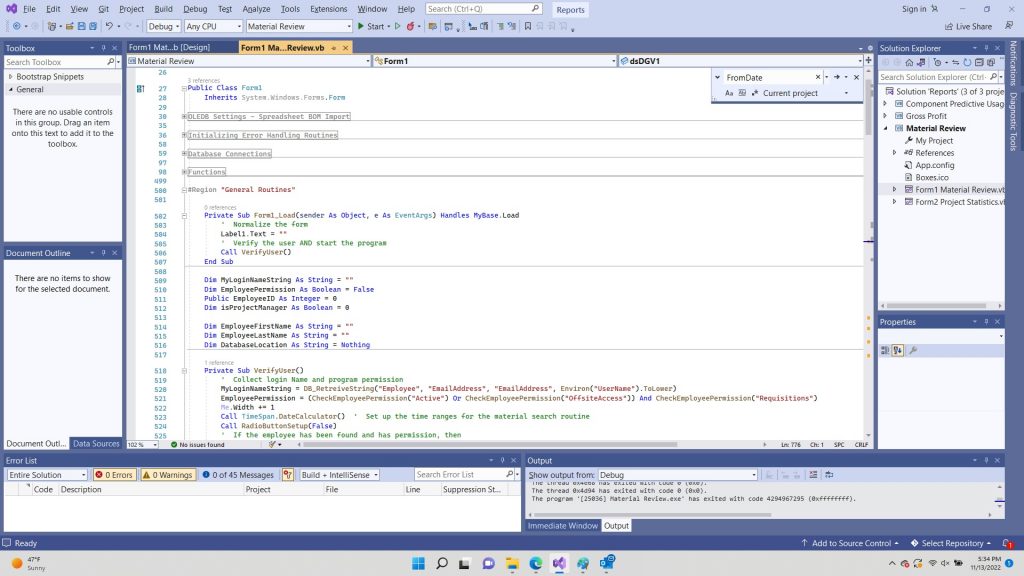
Task: Click the Properties panel wrench icon
Action: [x=912, y=350]
